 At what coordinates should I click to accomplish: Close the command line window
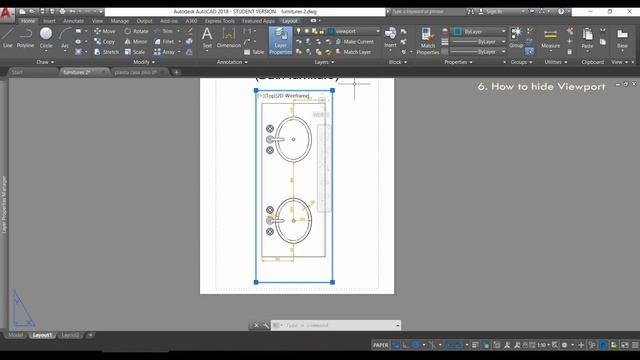point(256,325)
